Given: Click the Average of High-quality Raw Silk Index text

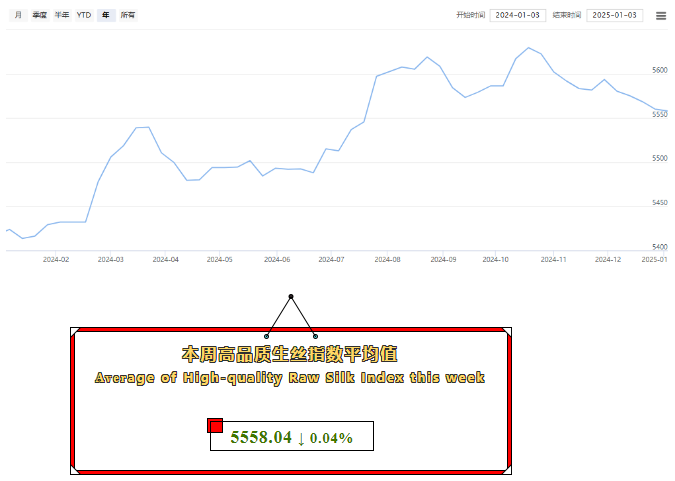Looking at the screenshot, I should [290, 378].
